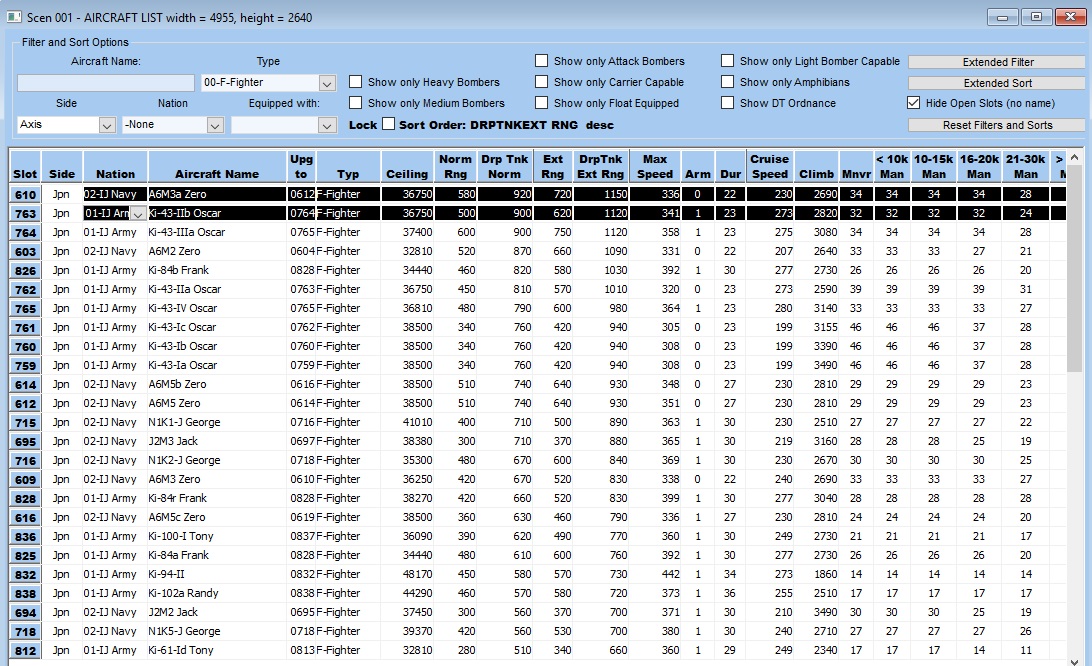Viewport: 1092px width, 666px height.
Task: Sort by 16-20k Man column header
Action: click(979, 166)
